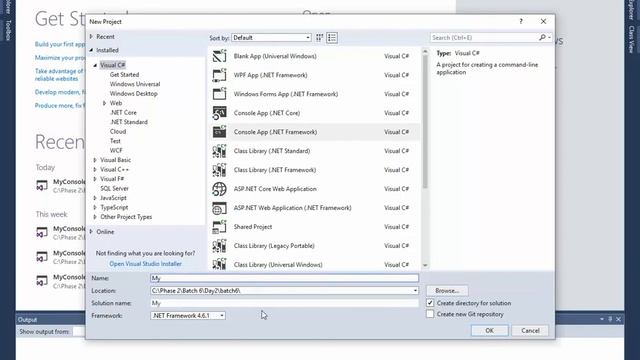Click the Cancel button
Image resolution: width=640 pixels, height=360 pixels.
tap(530, 331)
